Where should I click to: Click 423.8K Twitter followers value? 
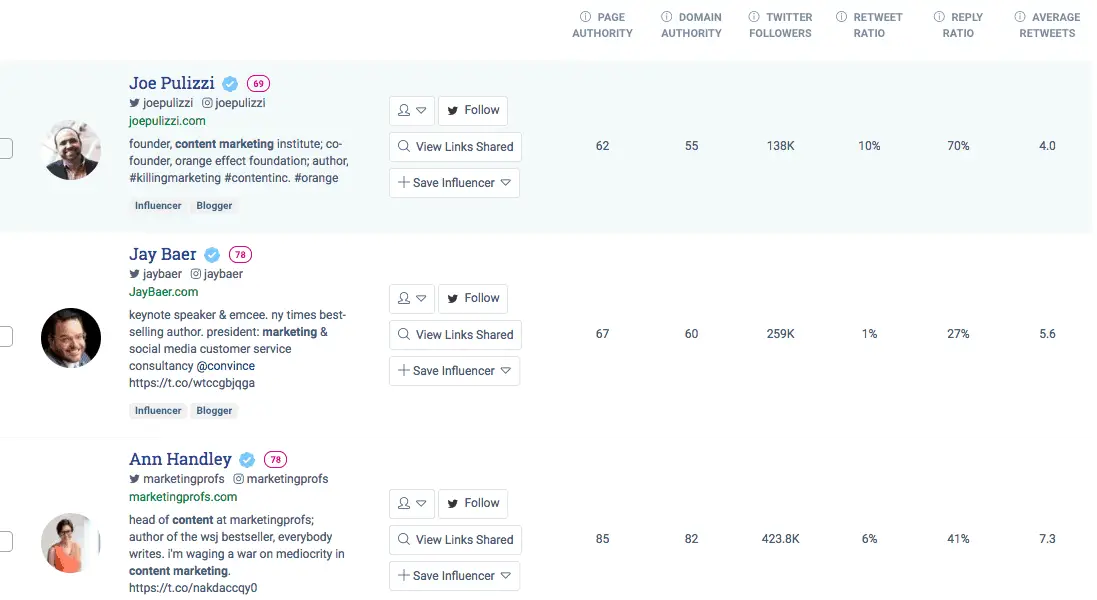780,539
